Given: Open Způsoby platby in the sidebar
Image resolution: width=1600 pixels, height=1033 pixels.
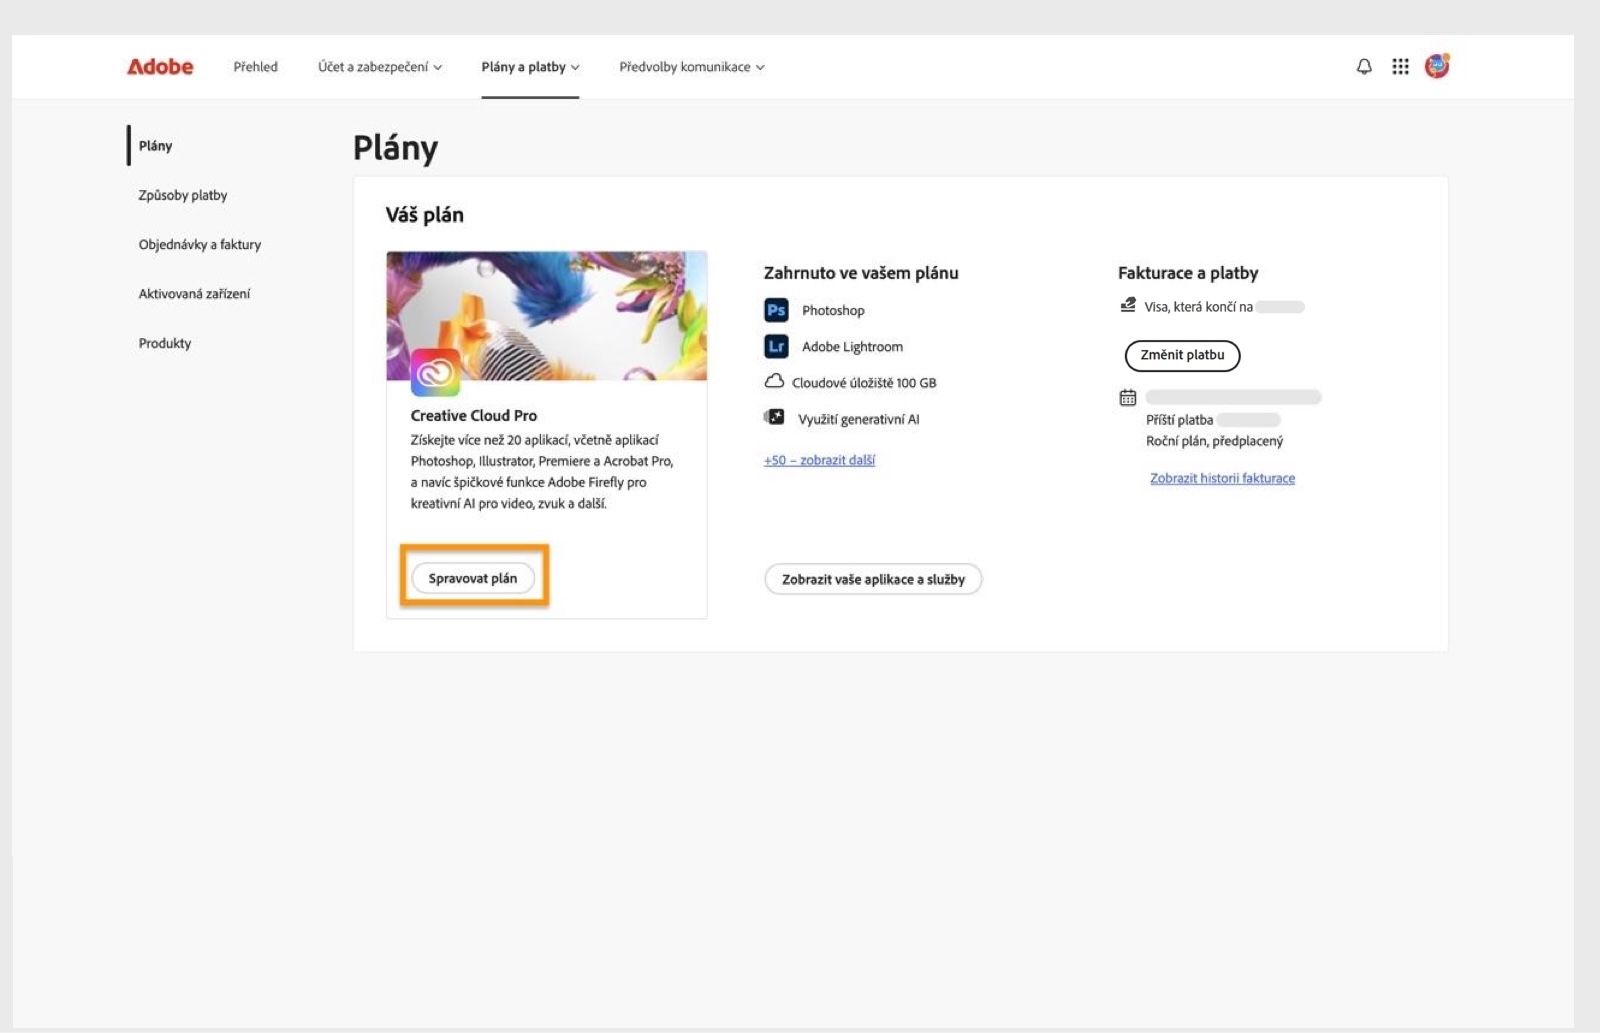Looking at the screenshot, I should (x=183, y=195).
